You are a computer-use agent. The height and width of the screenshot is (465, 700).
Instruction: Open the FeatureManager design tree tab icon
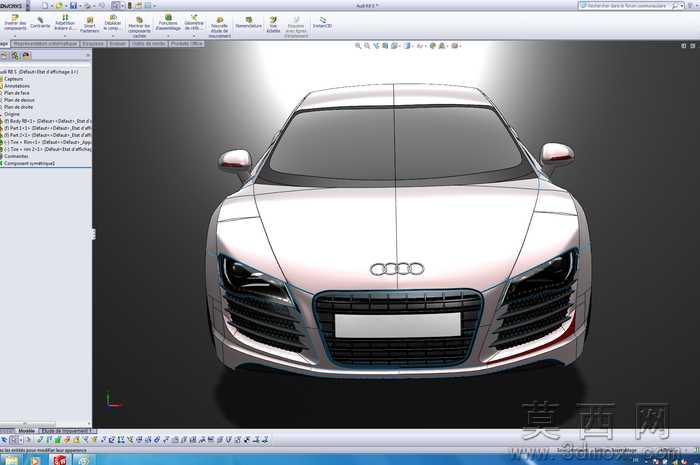[x=4, y=56]
